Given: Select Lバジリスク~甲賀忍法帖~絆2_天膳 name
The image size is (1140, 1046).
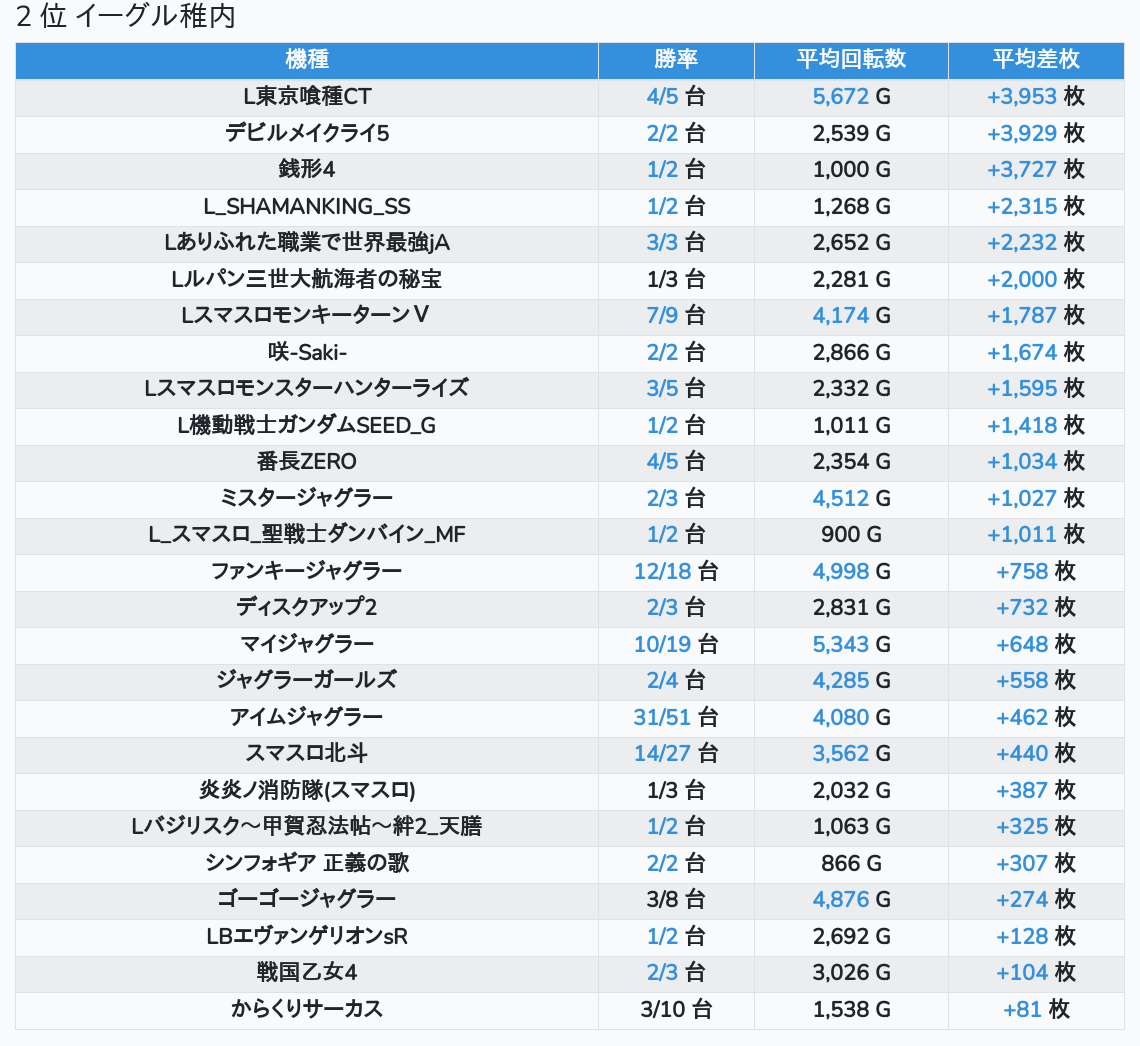Looking at the screenshot, I should (x=307, y=827).
